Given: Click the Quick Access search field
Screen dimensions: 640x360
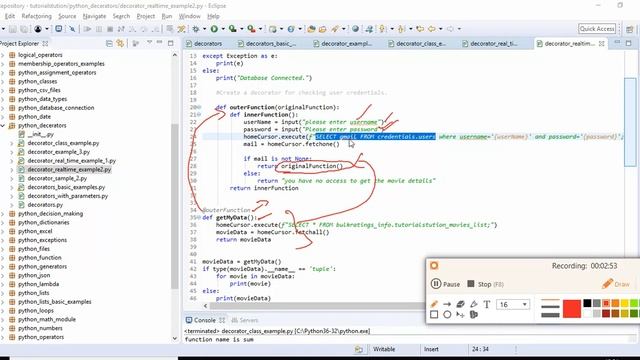Looking at the screenshot, I should click(597, 29).
